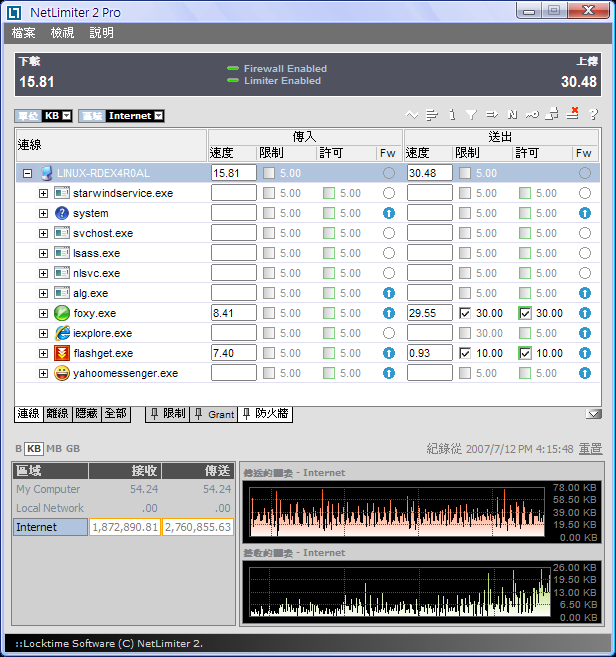Switch to the 全部 tab
Viewport: 616px width, 657px height.
click(116, 414)
